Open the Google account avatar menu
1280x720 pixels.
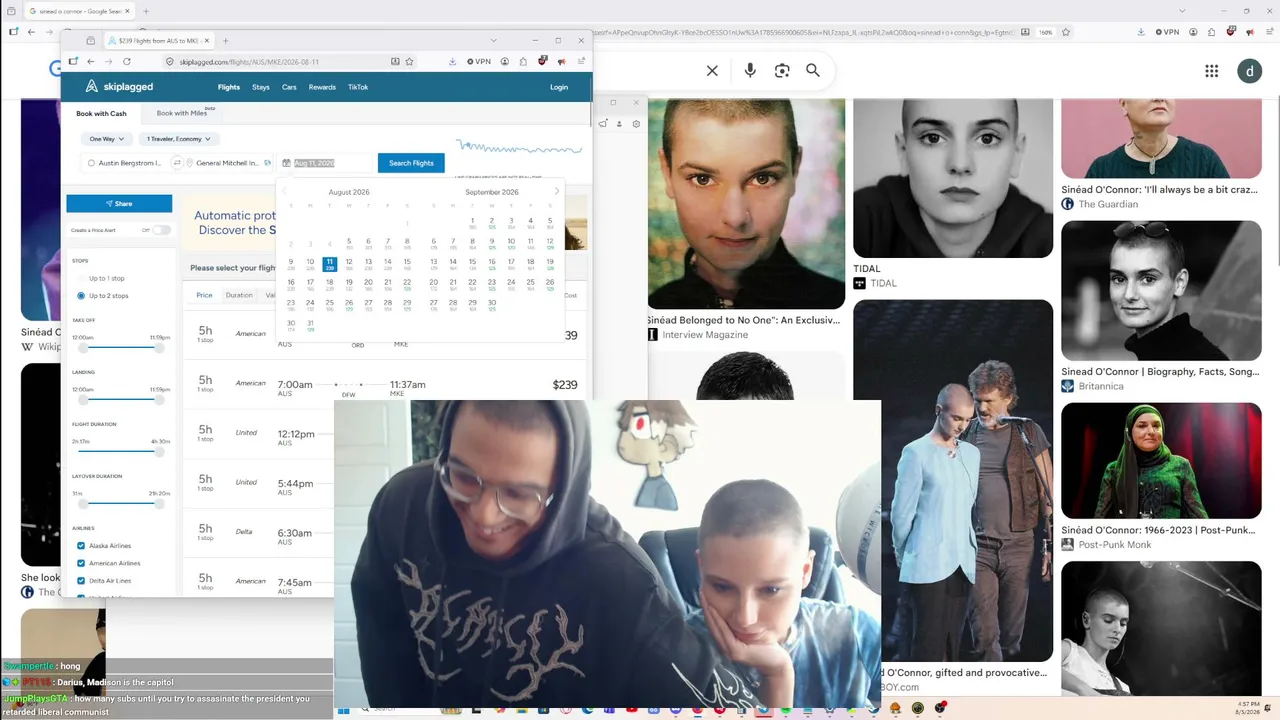coord(1250,71)
